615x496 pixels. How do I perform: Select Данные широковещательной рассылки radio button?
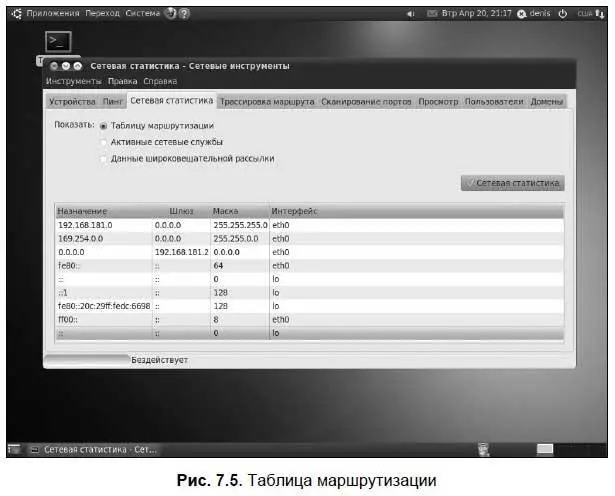pyautogui.click(x=104, y=159)
